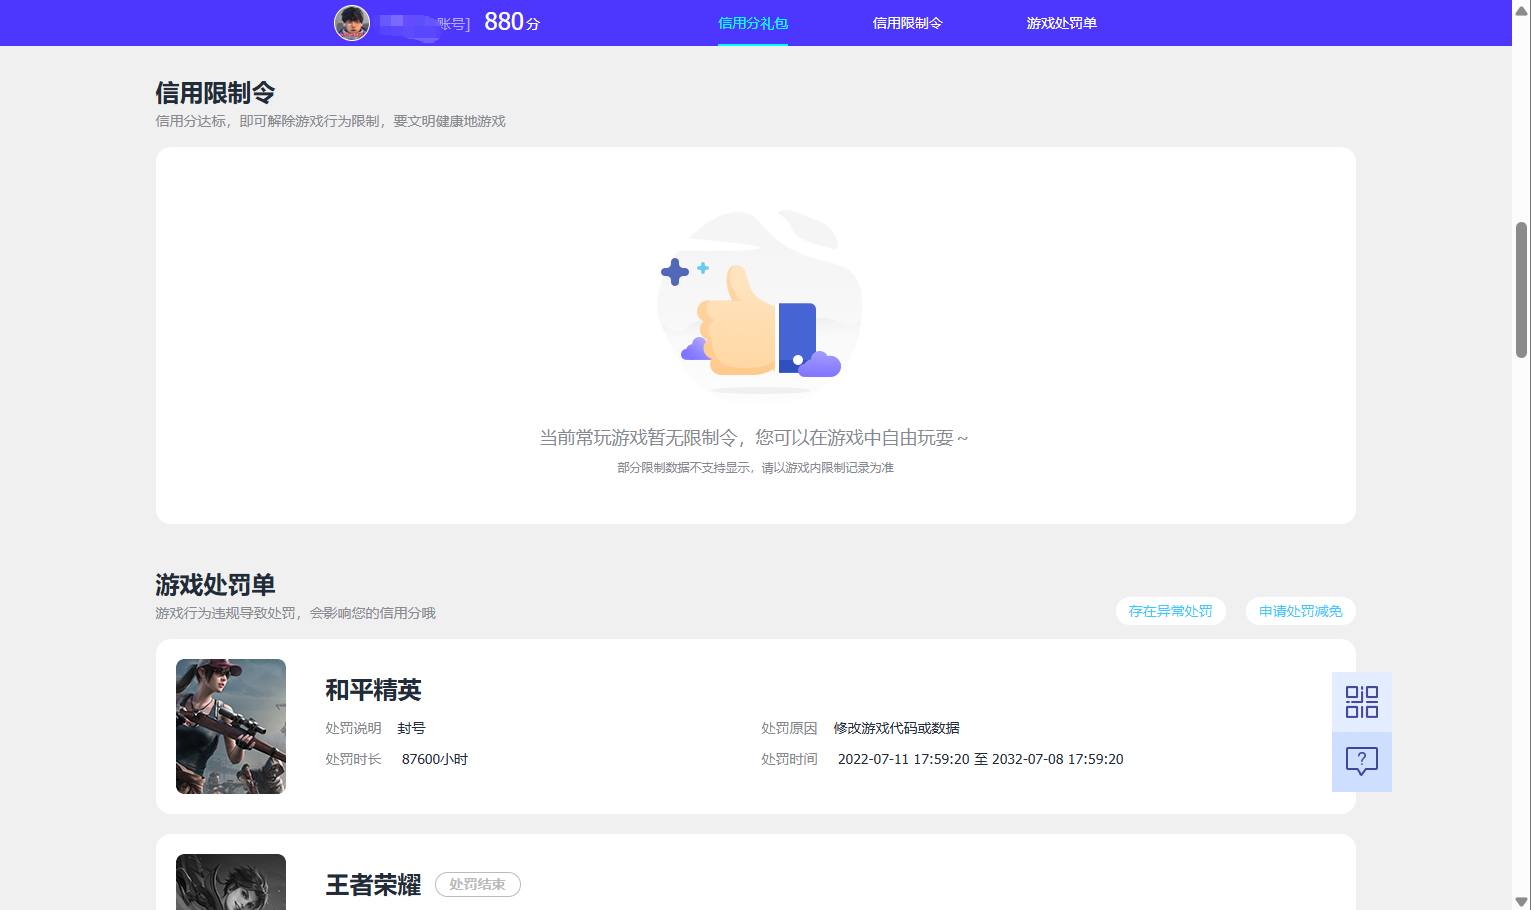Click 存在异常处罚 button

[1170, 611]
